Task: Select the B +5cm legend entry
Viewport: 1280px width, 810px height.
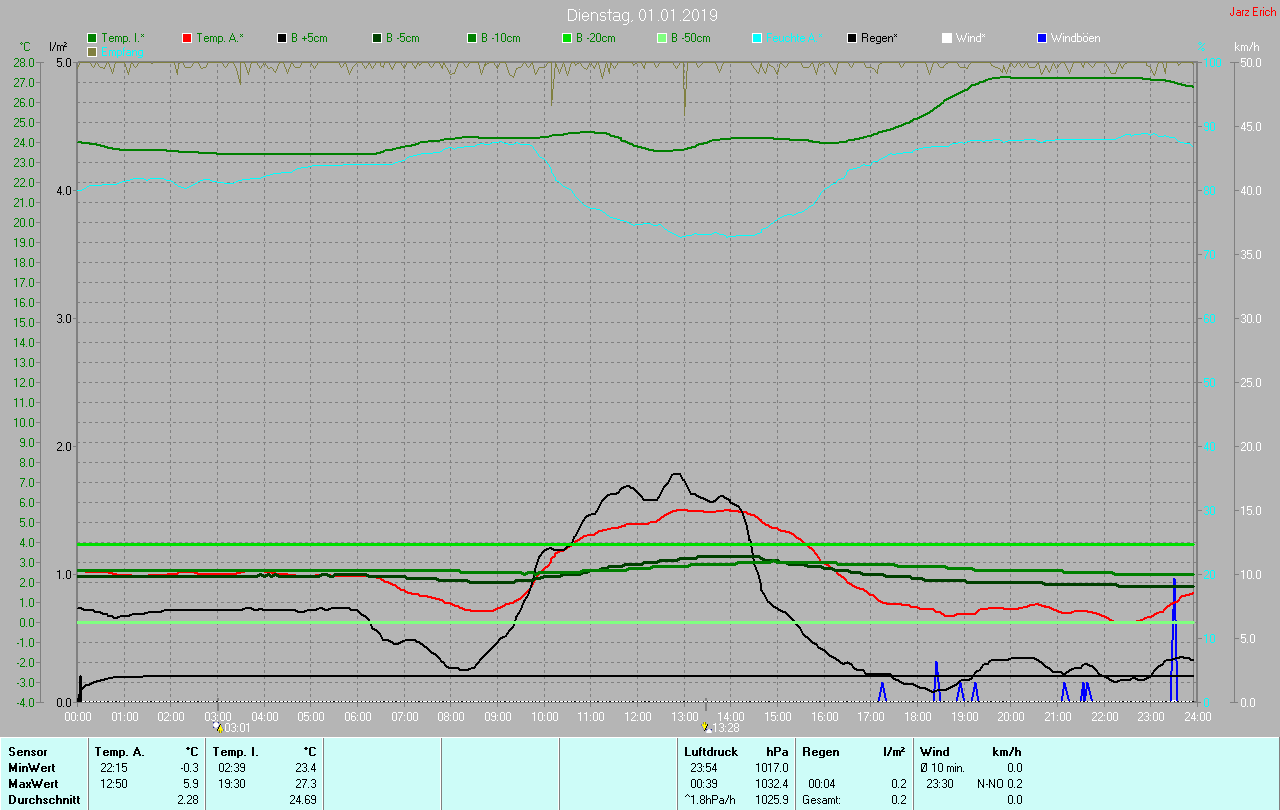Action: tap(283, 38)
